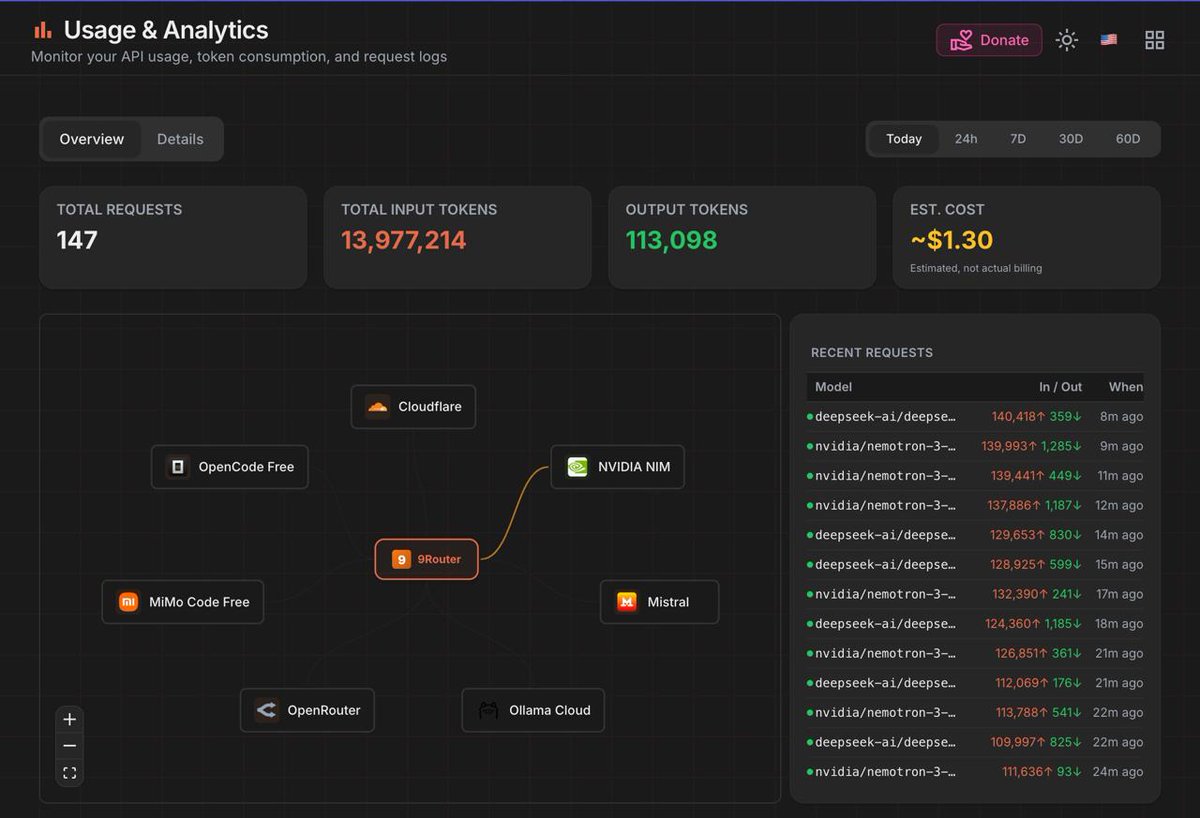Click 'Estimated, not actual billing' note
This screenshot has height=818, width=1200.
[976, 268]
